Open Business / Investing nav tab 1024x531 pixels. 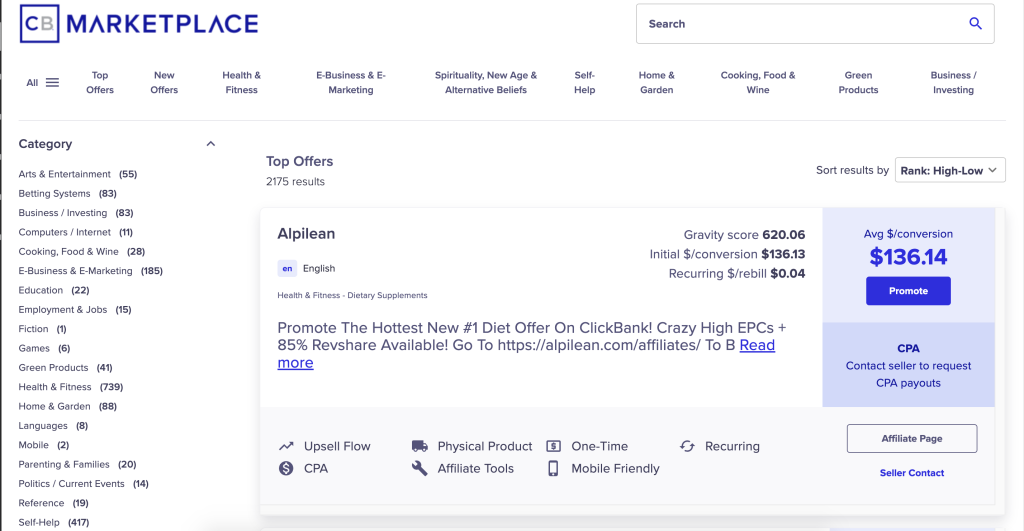(953, 82)
